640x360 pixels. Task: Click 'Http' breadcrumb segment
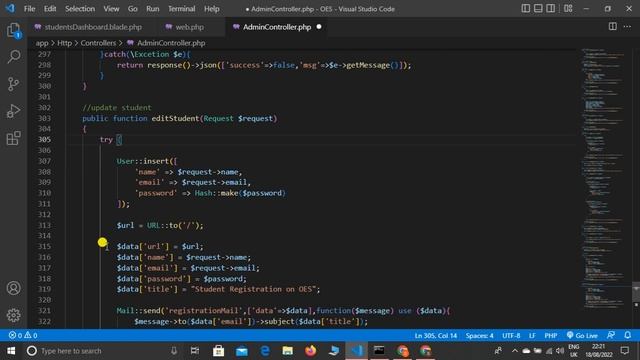pyautogui.click(x=64, y=43)
